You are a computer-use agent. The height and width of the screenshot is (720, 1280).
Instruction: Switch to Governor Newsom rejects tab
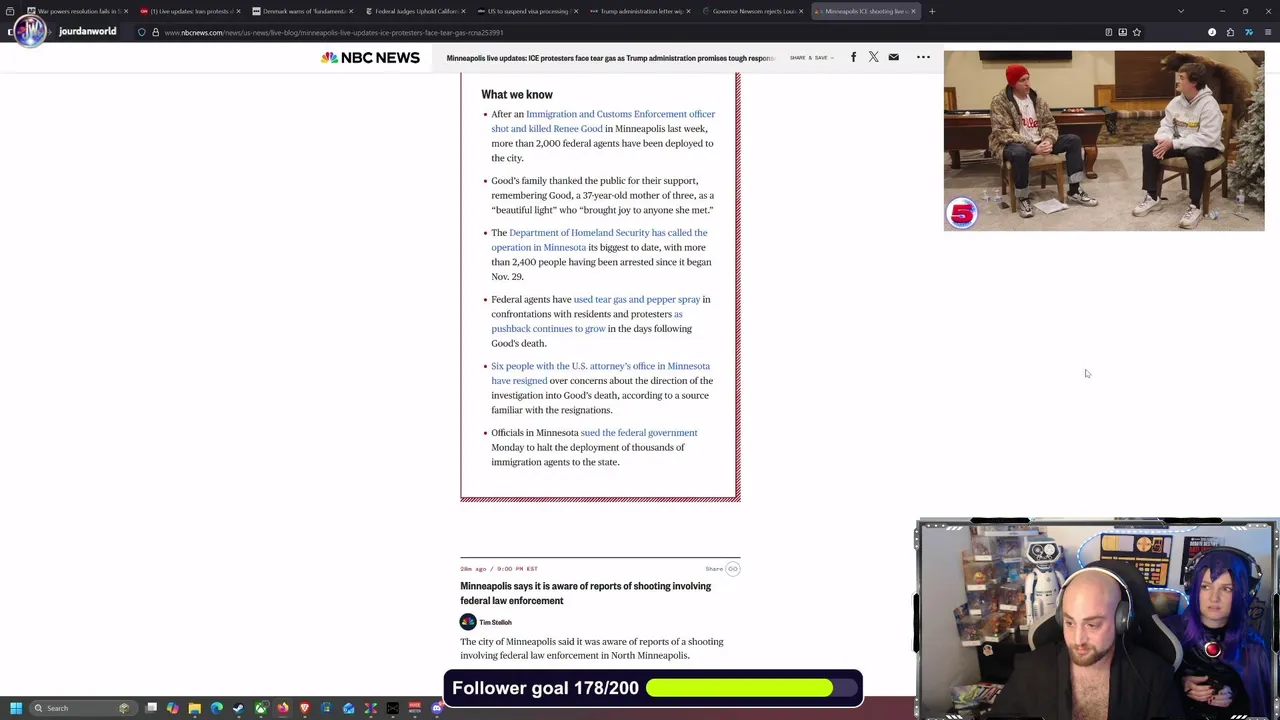point(752,11)
